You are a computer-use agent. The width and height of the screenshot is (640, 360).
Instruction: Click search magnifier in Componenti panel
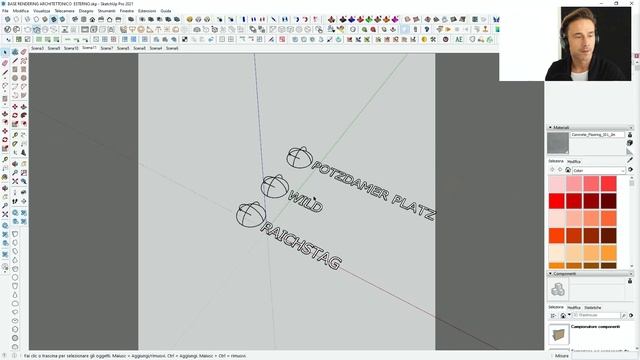point(623,316)
